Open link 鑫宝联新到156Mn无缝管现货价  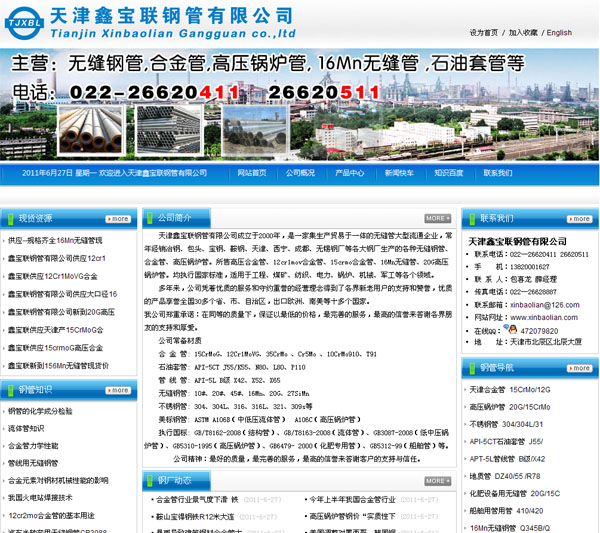point(58,366)
